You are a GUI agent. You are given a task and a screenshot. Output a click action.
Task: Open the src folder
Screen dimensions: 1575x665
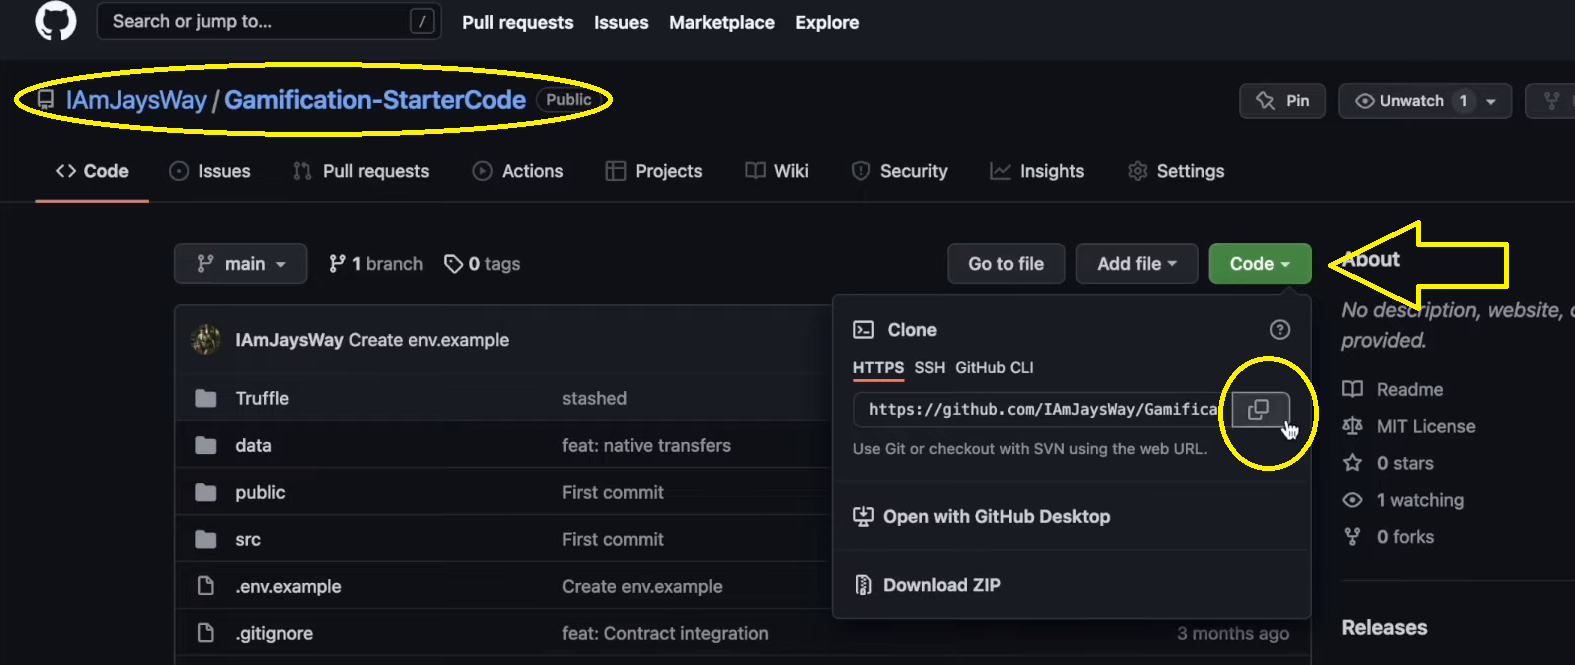point(248,539)
